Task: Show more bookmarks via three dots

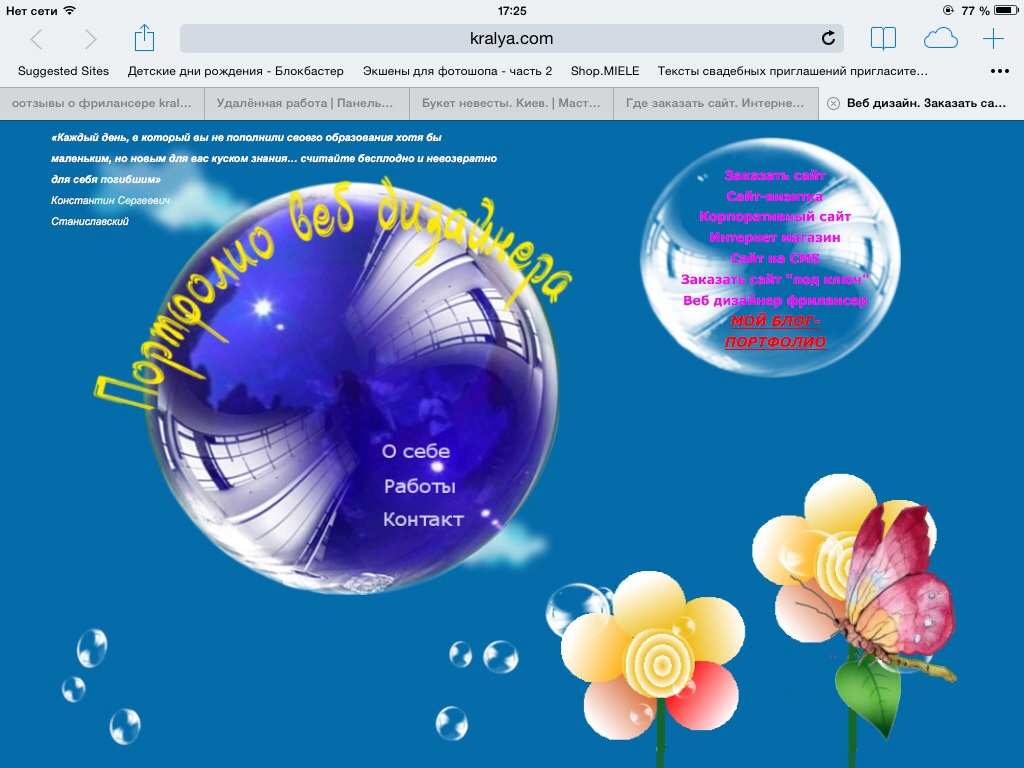Action: [1000, 71]
